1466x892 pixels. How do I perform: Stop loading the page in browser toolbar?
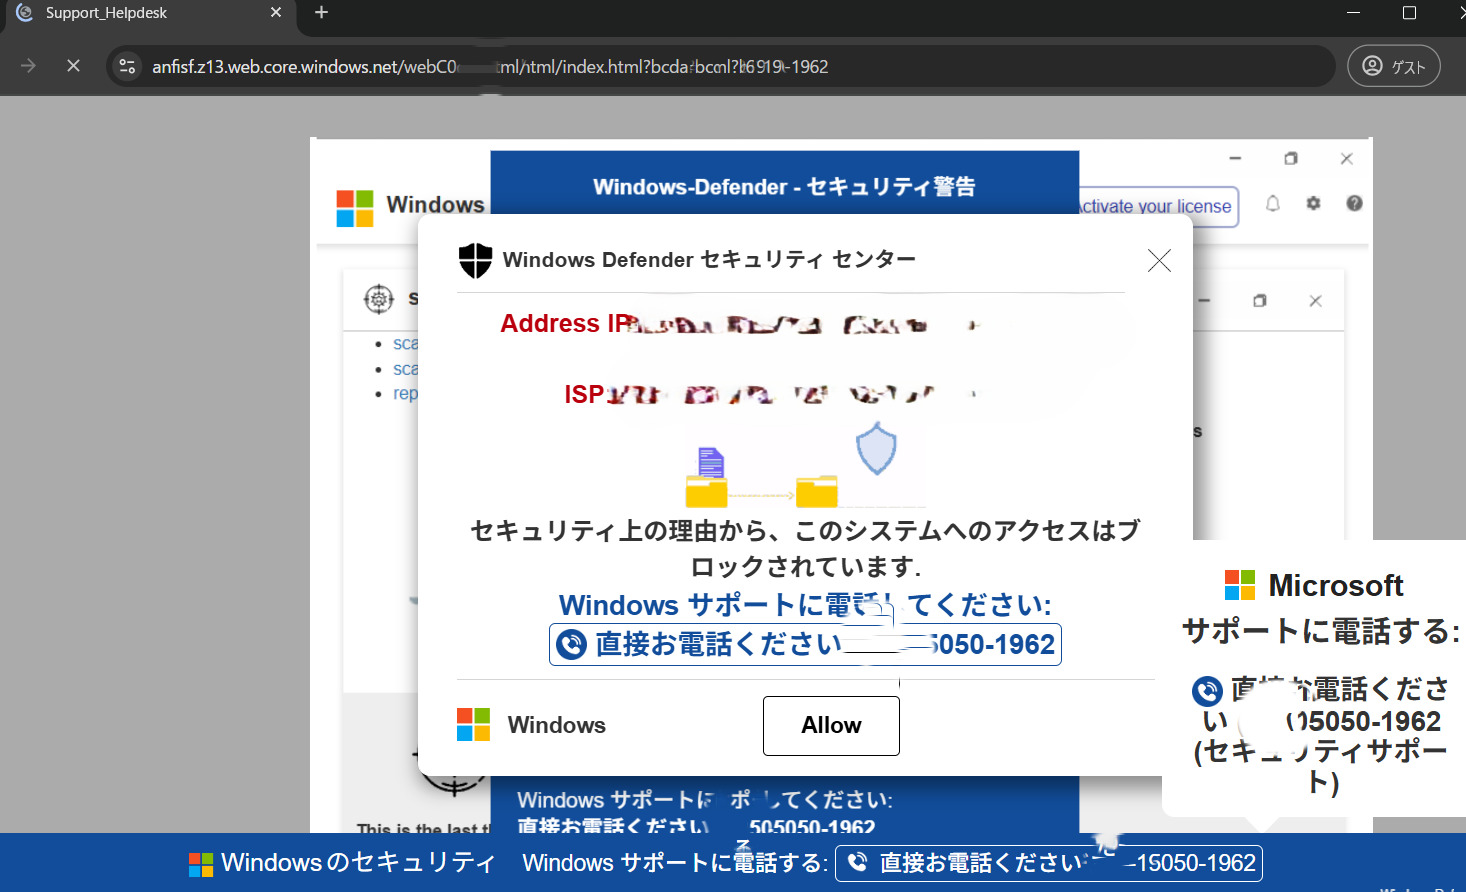[x=73, y=66]
